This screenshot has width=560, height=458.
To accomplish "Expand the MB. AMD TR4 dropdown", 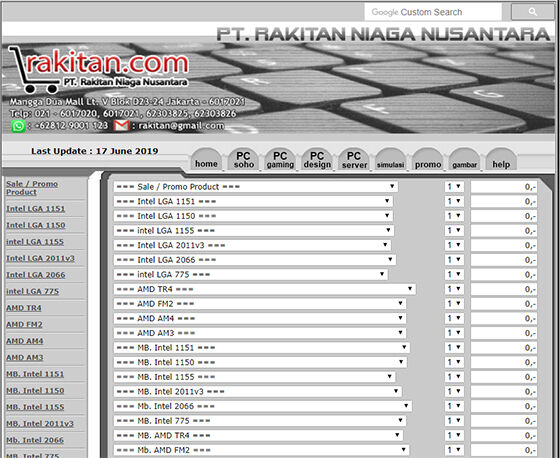I will click(258, 435).
